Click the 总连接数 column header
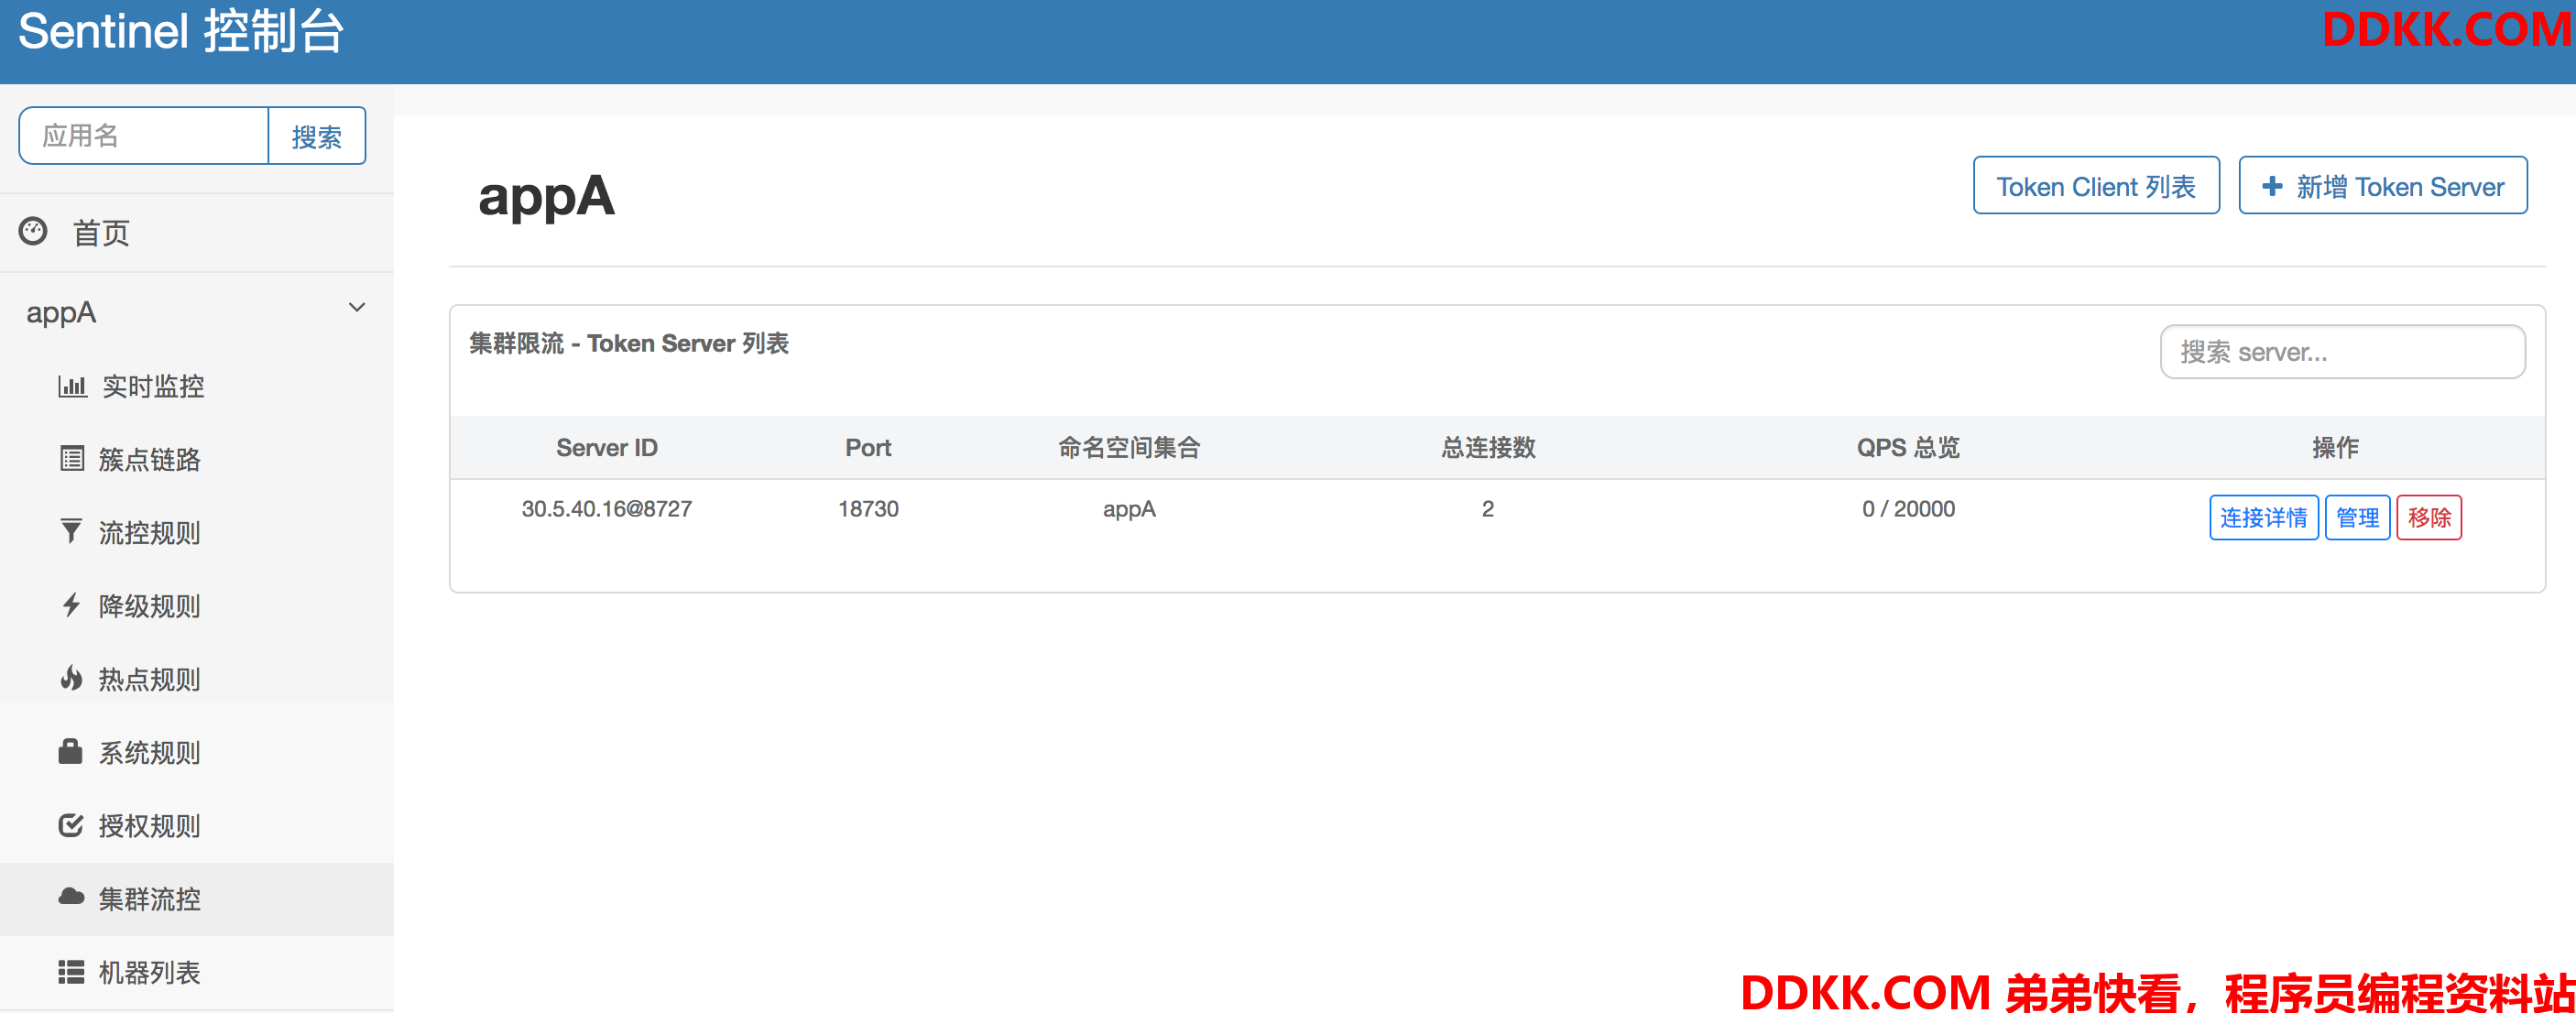2576x1013 pixels. pyautogui.click(x=1488, y=448)
